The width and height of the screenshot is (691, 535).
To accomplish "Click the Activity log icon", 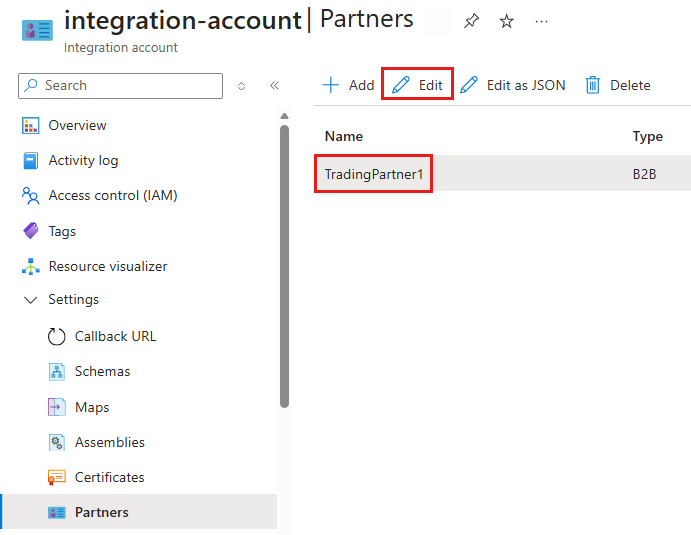I will point(30,161).
